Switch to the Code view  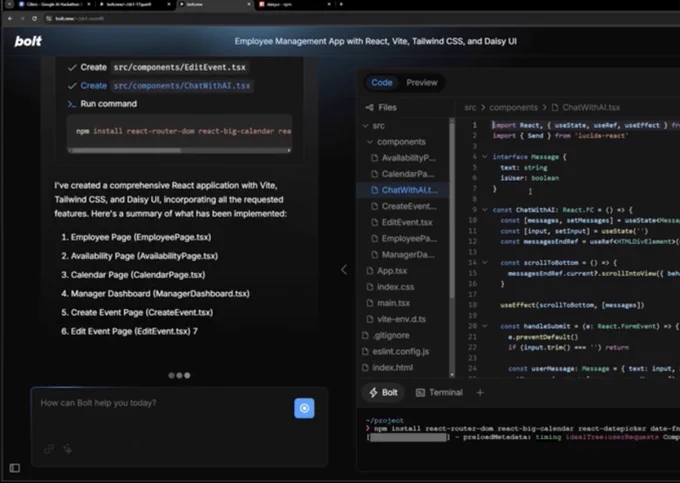[x=382, y=82]
